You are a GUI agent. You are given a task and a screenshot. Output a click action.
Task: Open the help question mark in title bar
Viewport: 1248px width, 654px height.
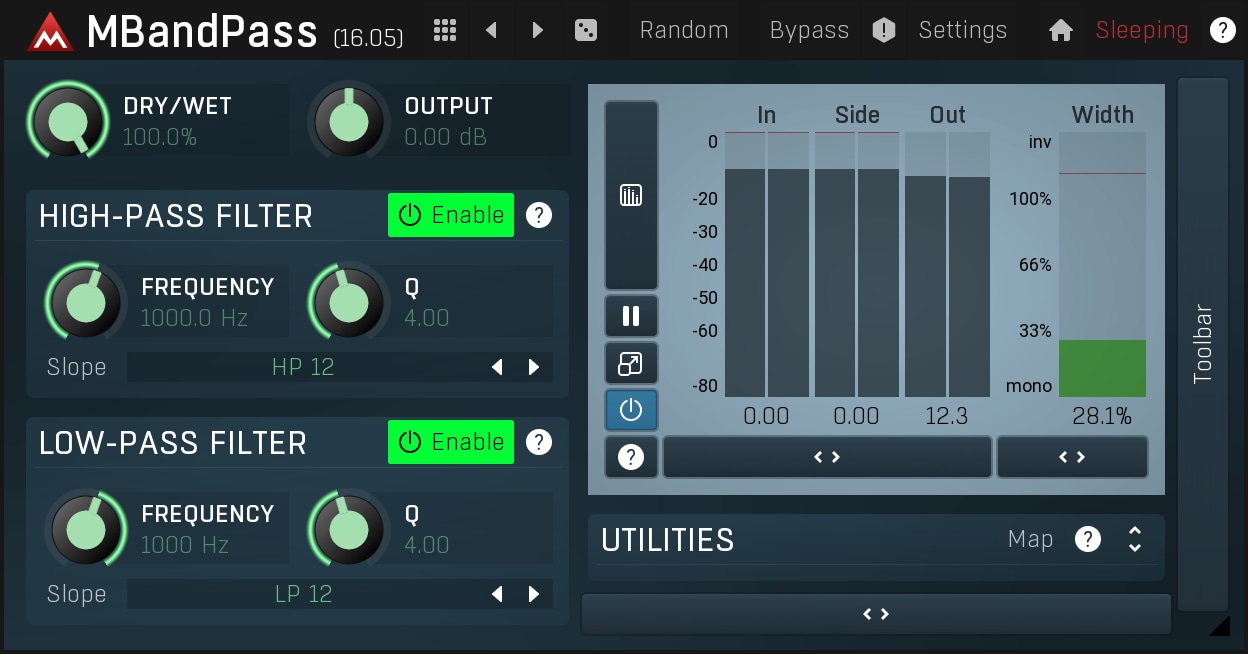pos(1222,30)
